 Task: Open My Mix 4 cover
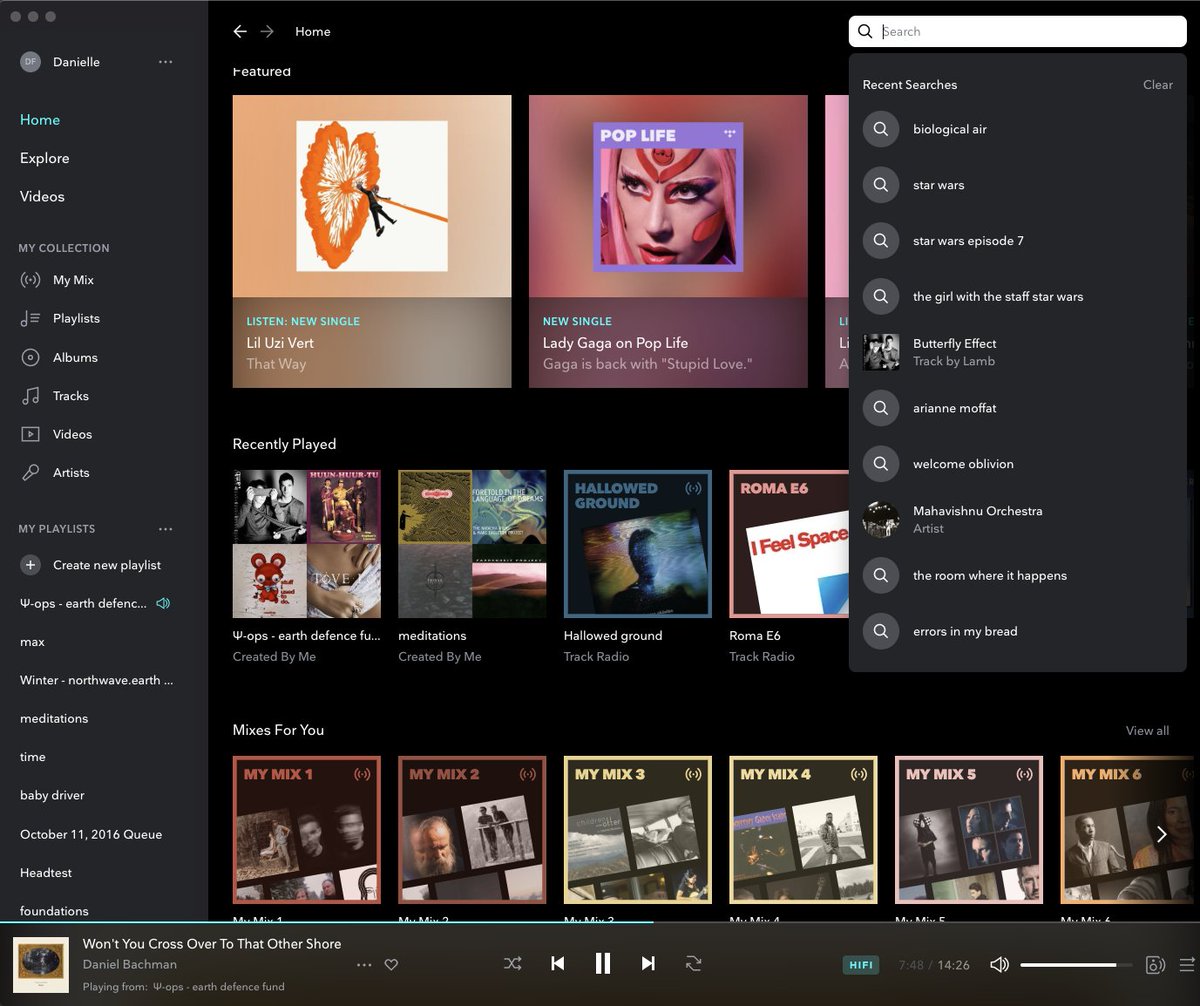[804, 830]
